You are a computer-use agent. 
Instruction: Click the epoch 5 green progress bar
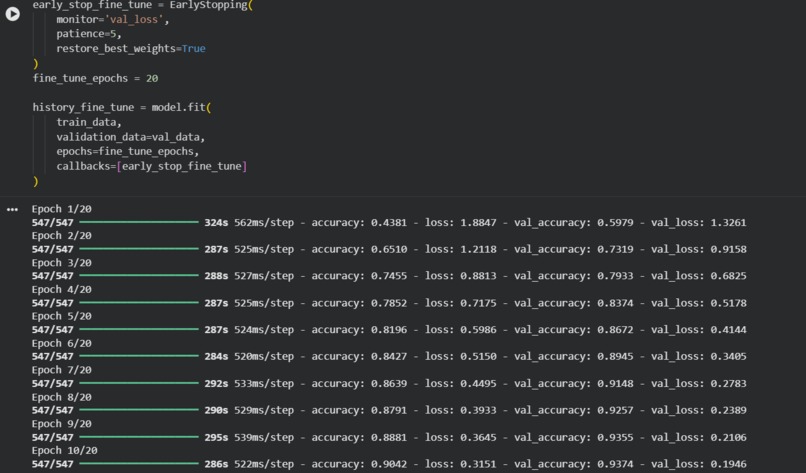click(x=139, y=329)
